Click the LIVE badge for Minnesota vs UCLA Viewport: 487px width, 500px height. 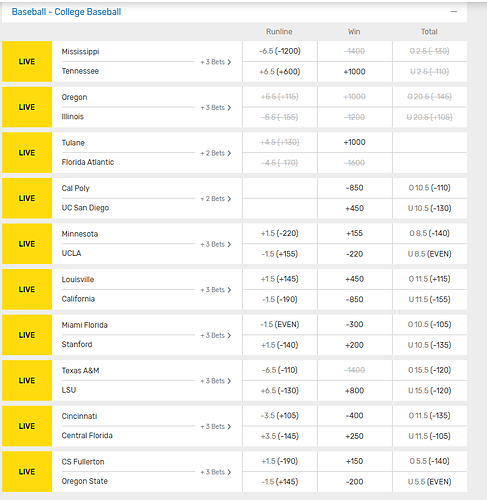27,244
